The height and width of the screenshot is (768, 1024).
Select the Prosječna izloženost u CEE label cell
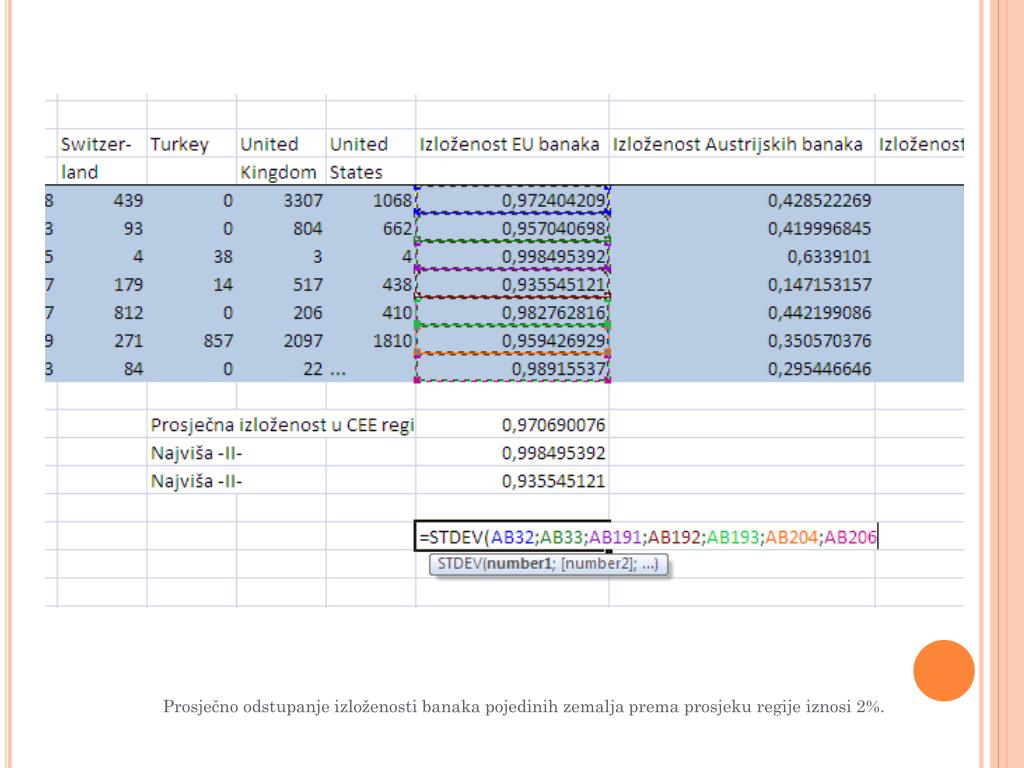[281, 425]
